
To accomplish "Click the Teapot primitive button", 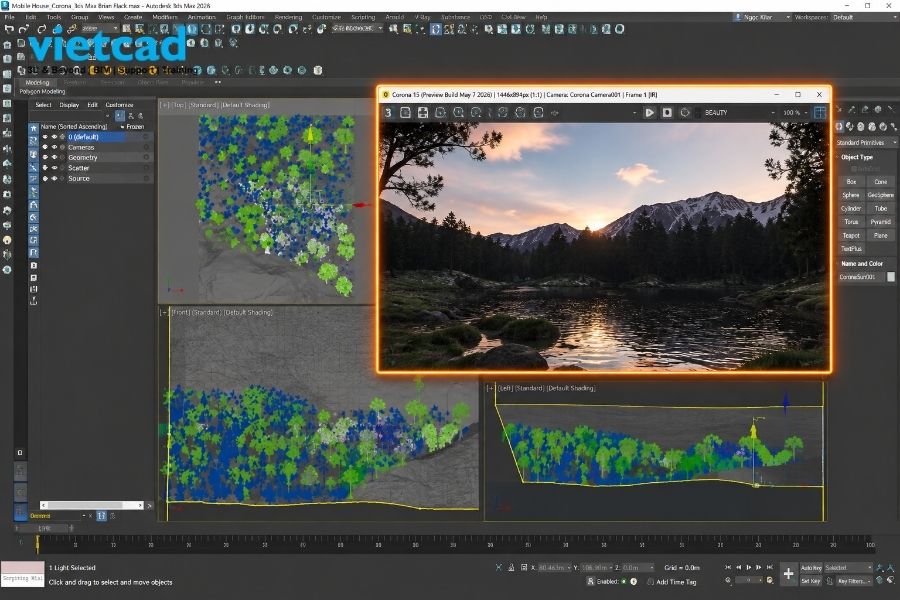I will coord(851,235).
